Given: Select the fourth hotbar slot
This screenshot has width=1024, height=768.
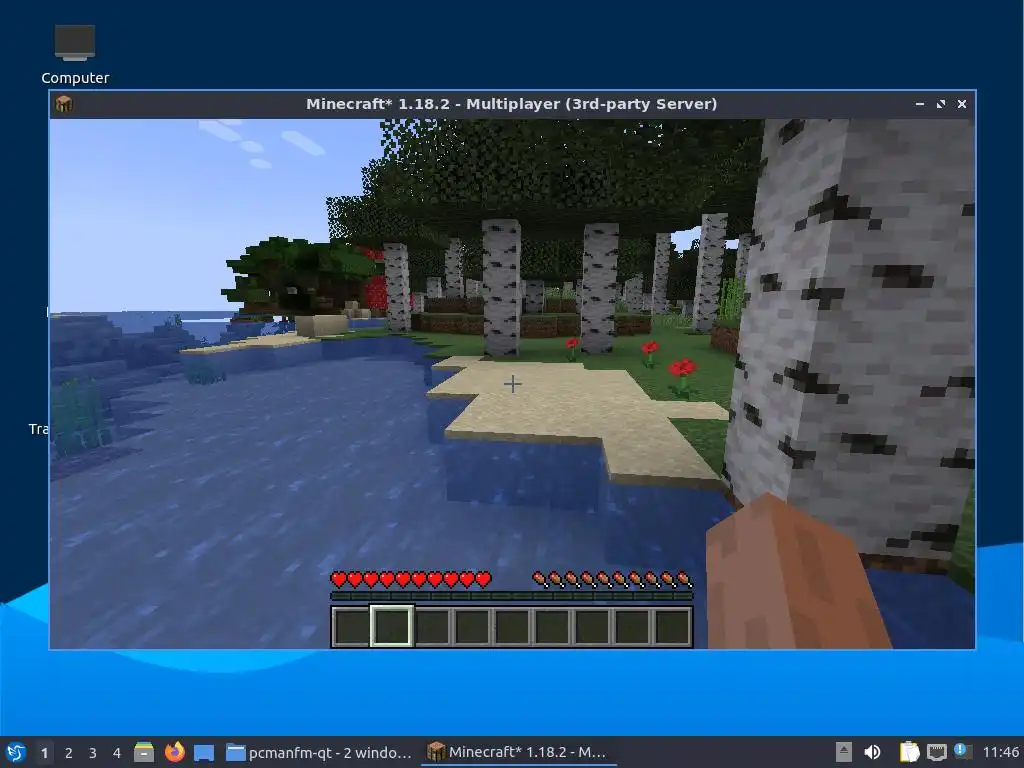Looking at the screenshot, I should [x=472, y=626].
